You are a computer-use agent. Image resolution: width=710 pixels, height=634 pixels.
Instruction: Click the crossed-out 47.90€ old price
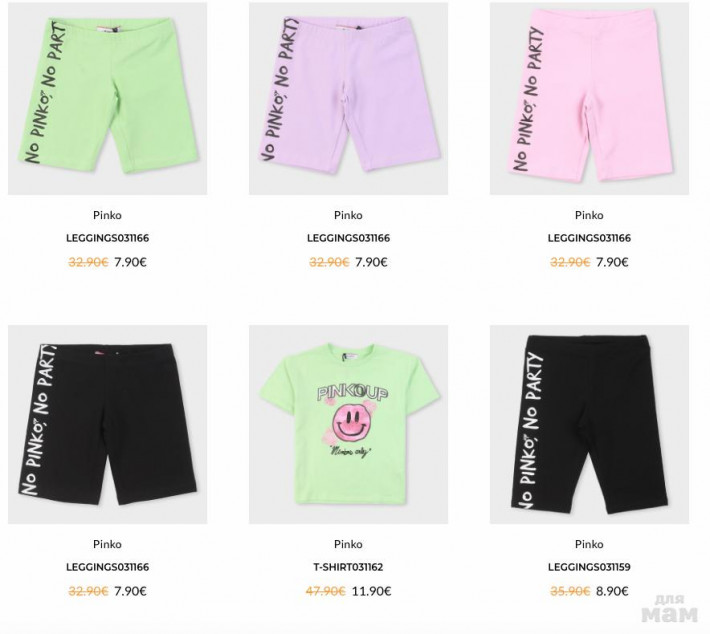326,591
